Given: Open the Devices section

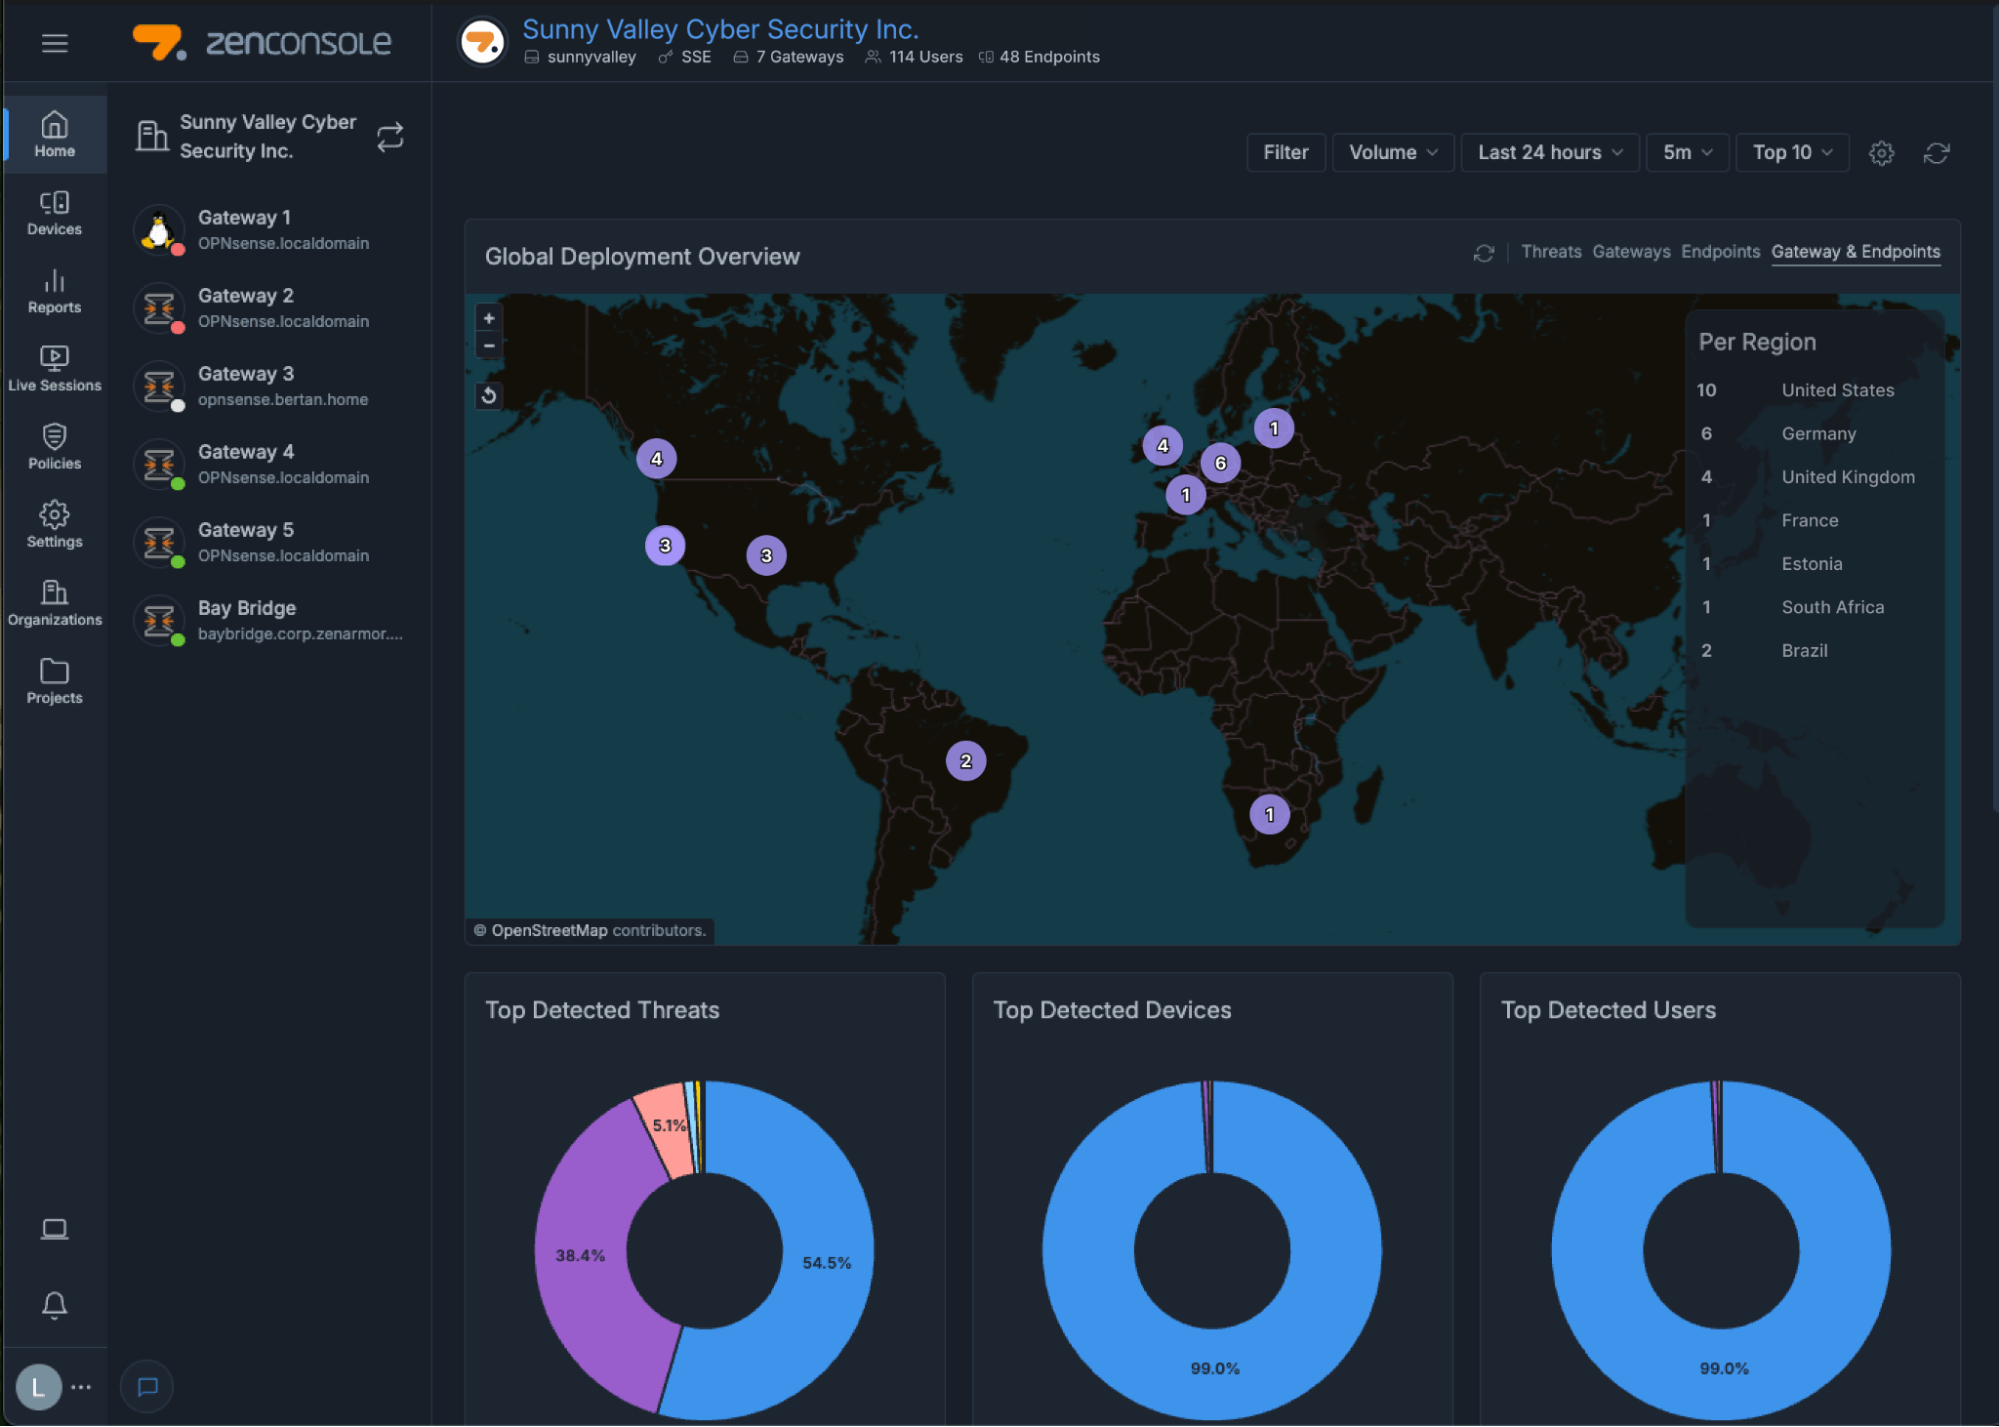Looking at the screenshot, I should pos(55,213).
